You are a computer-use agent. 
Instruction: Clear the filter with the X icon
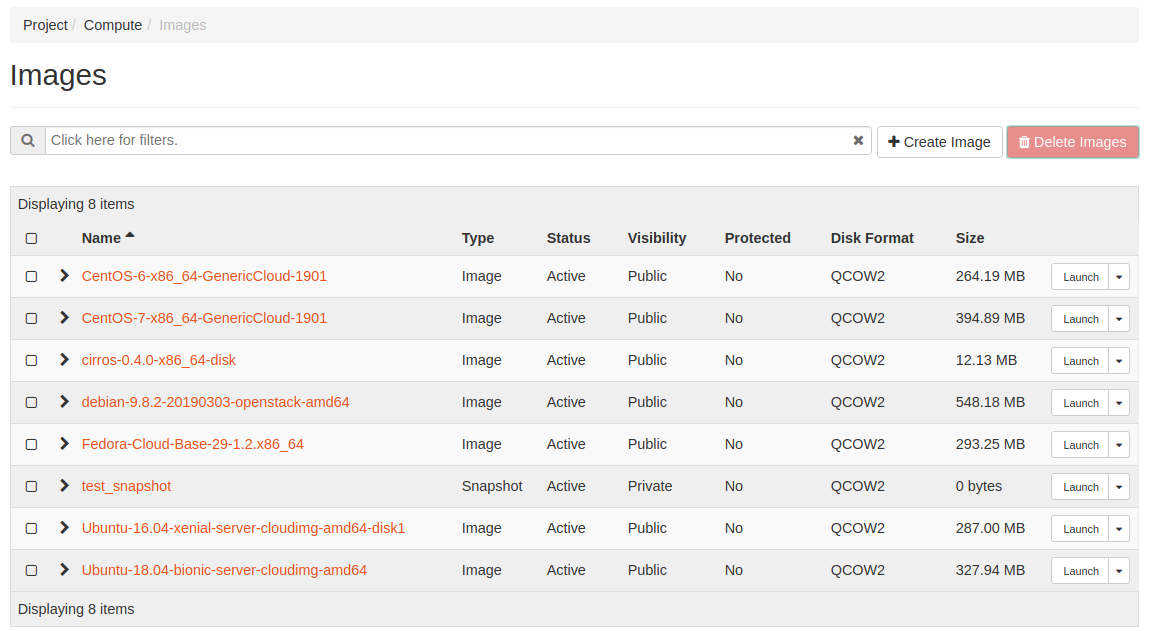[858, 141]
